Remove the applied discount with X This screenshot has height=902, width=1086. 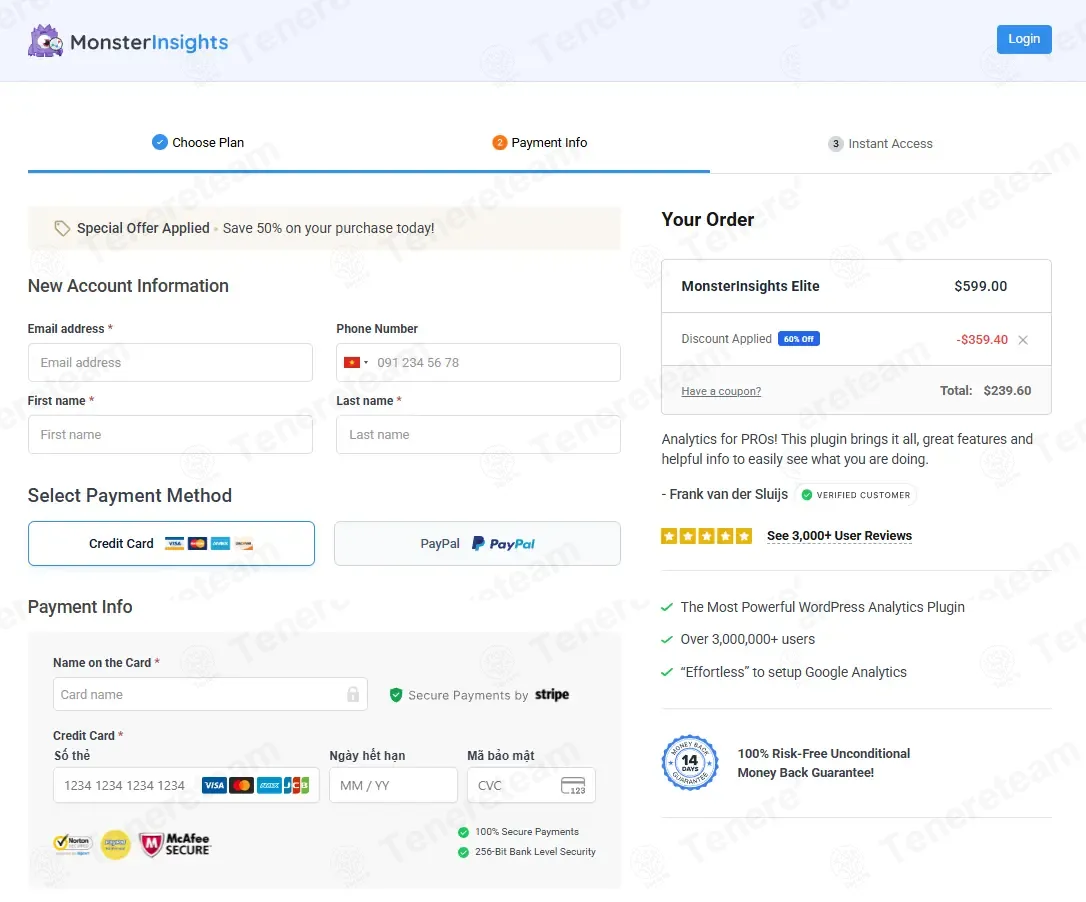coord(1023,339)
